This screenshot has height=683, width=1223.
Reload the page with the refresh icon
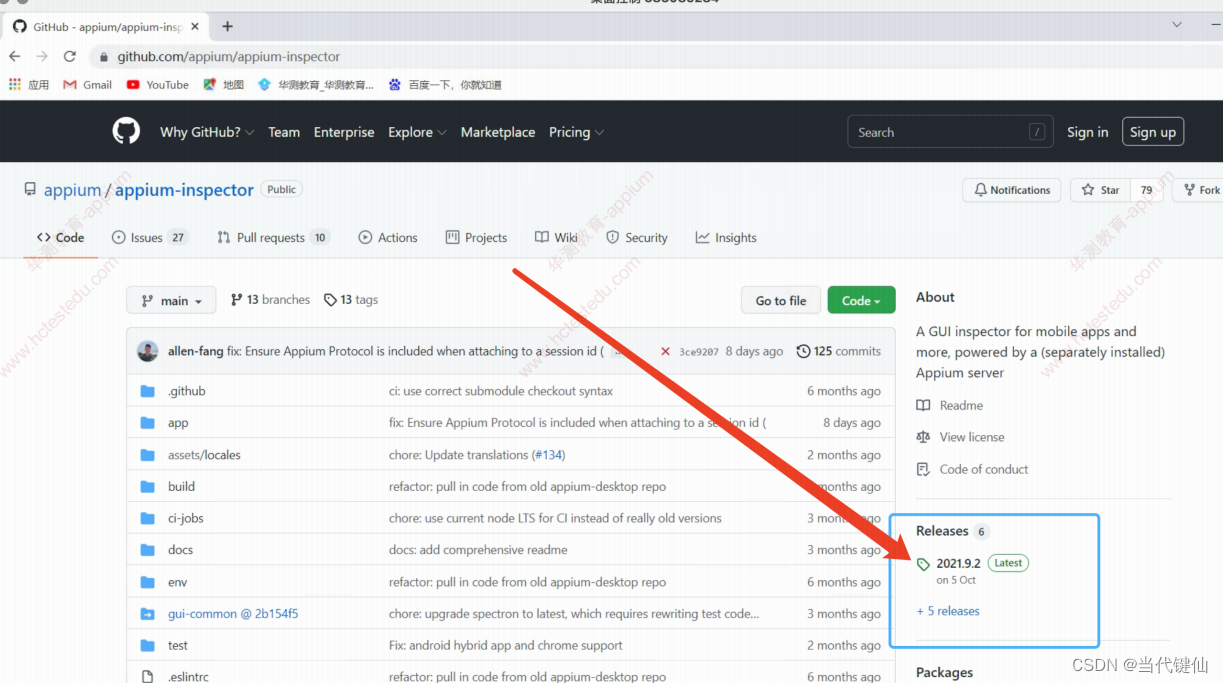(x=69, y=57)
